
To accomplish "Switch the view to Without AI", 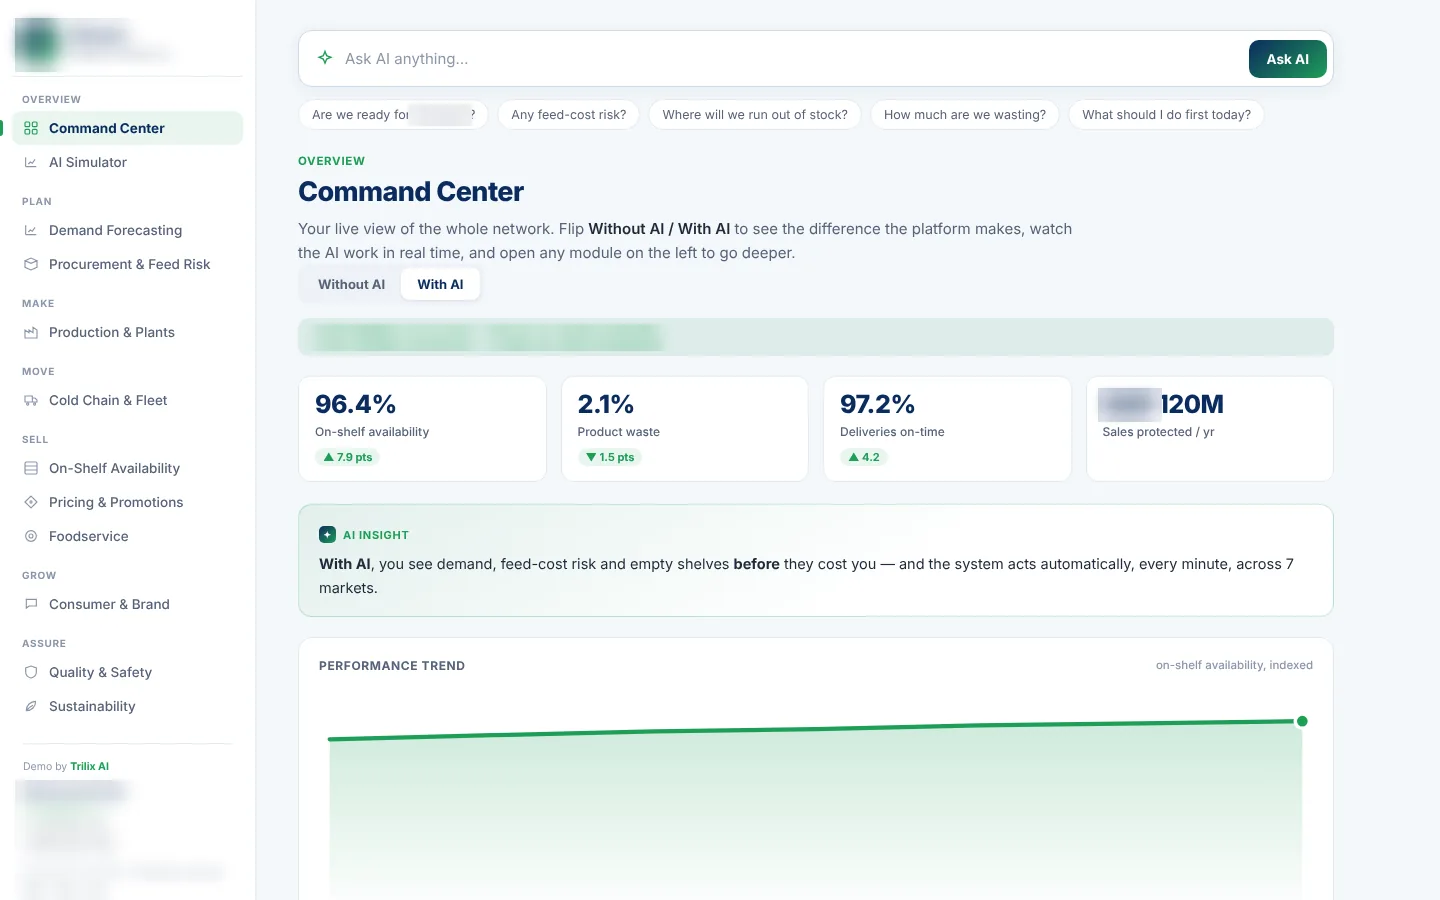I will tap(351, 284).
